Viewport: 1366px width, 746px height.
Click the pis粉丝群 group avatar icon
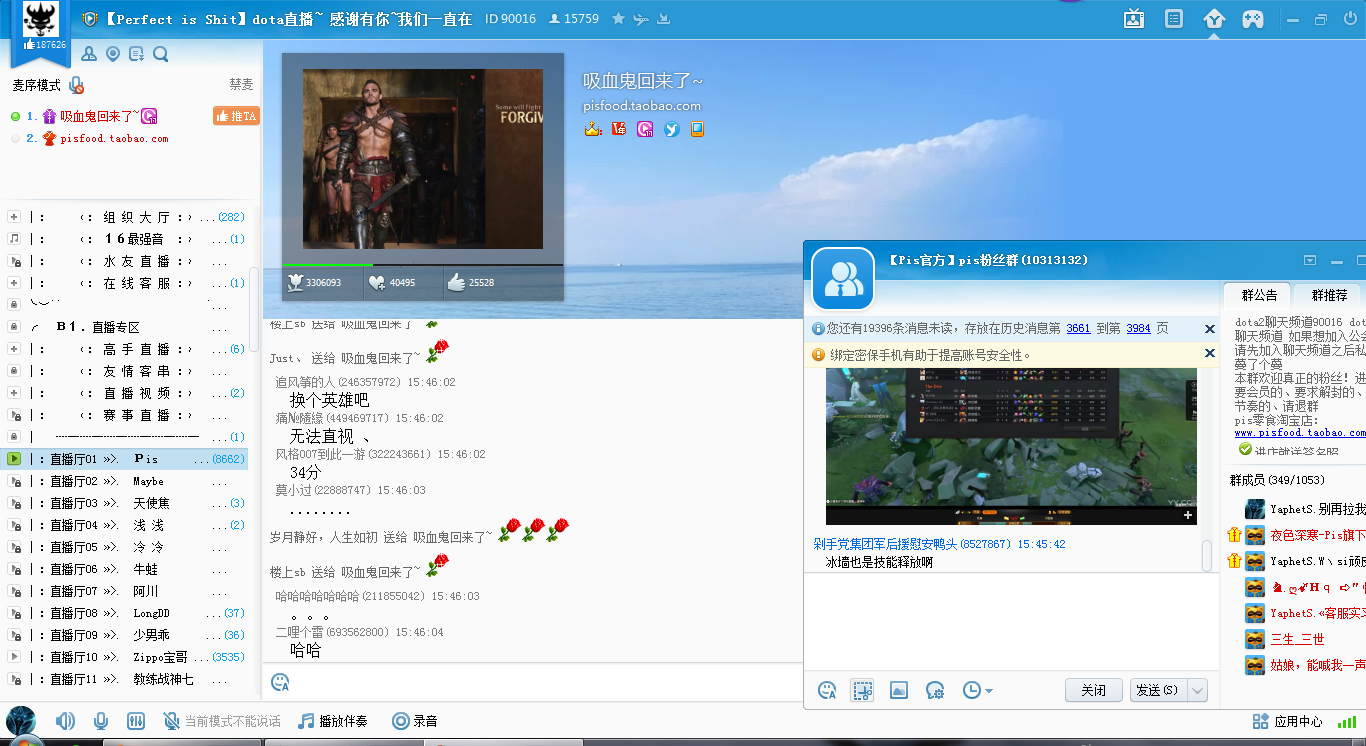tap(843, 278)
